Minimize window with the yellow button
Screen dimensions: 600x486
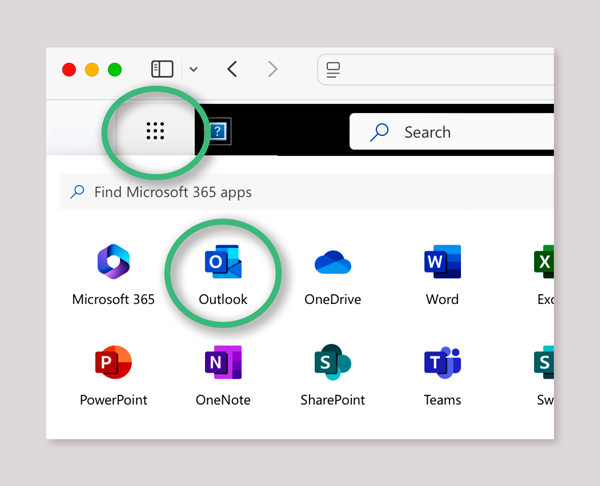(92, 70)
